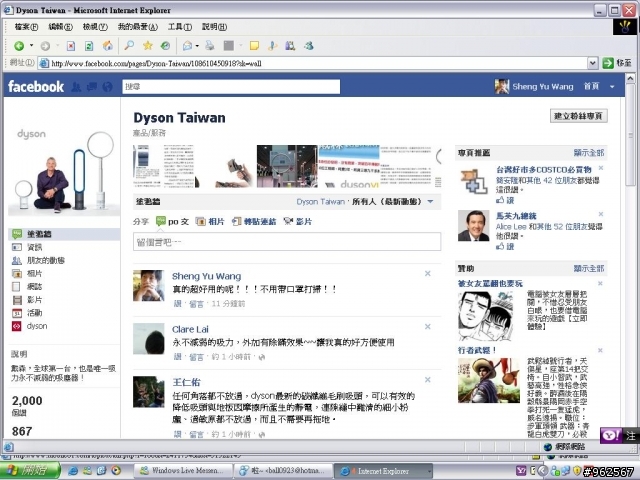Open 王仁佑 profile name link
The image size is (640, 480).
coord(186,382)
